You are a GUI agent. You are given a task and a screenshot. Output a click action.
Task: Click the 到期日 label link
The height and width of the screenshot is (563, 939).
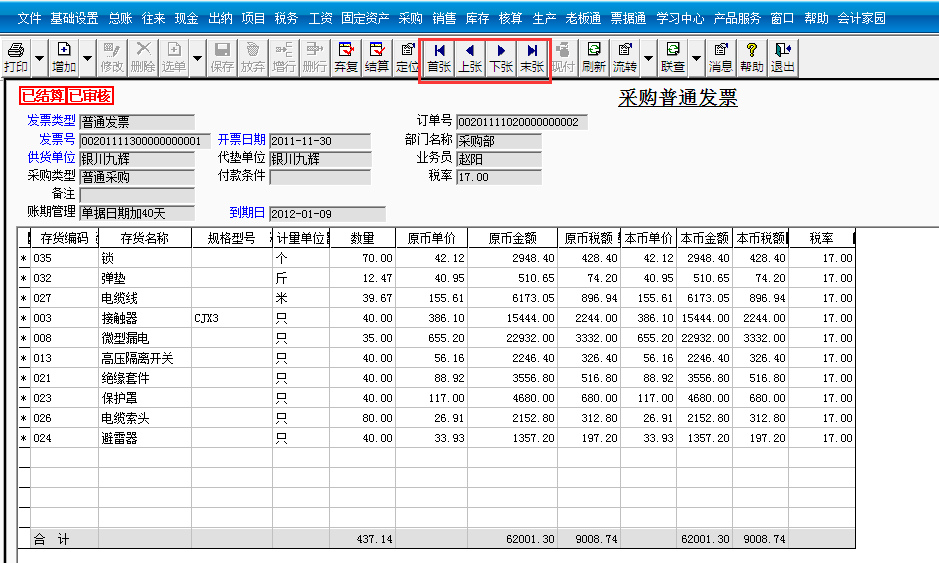[x=247, y=213]
